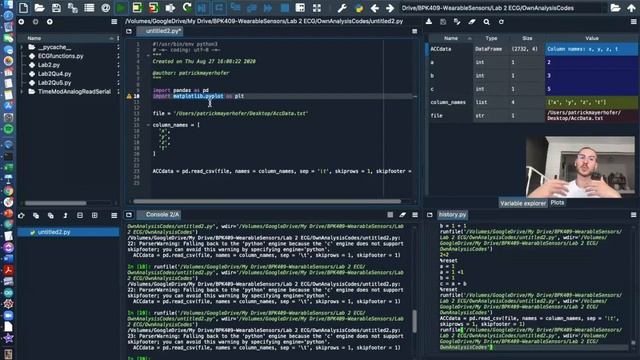Image resolution: width=640 pixels, height=360 pixels.
Task: Open Preferences with wrench icon
Action: [342, 8]
